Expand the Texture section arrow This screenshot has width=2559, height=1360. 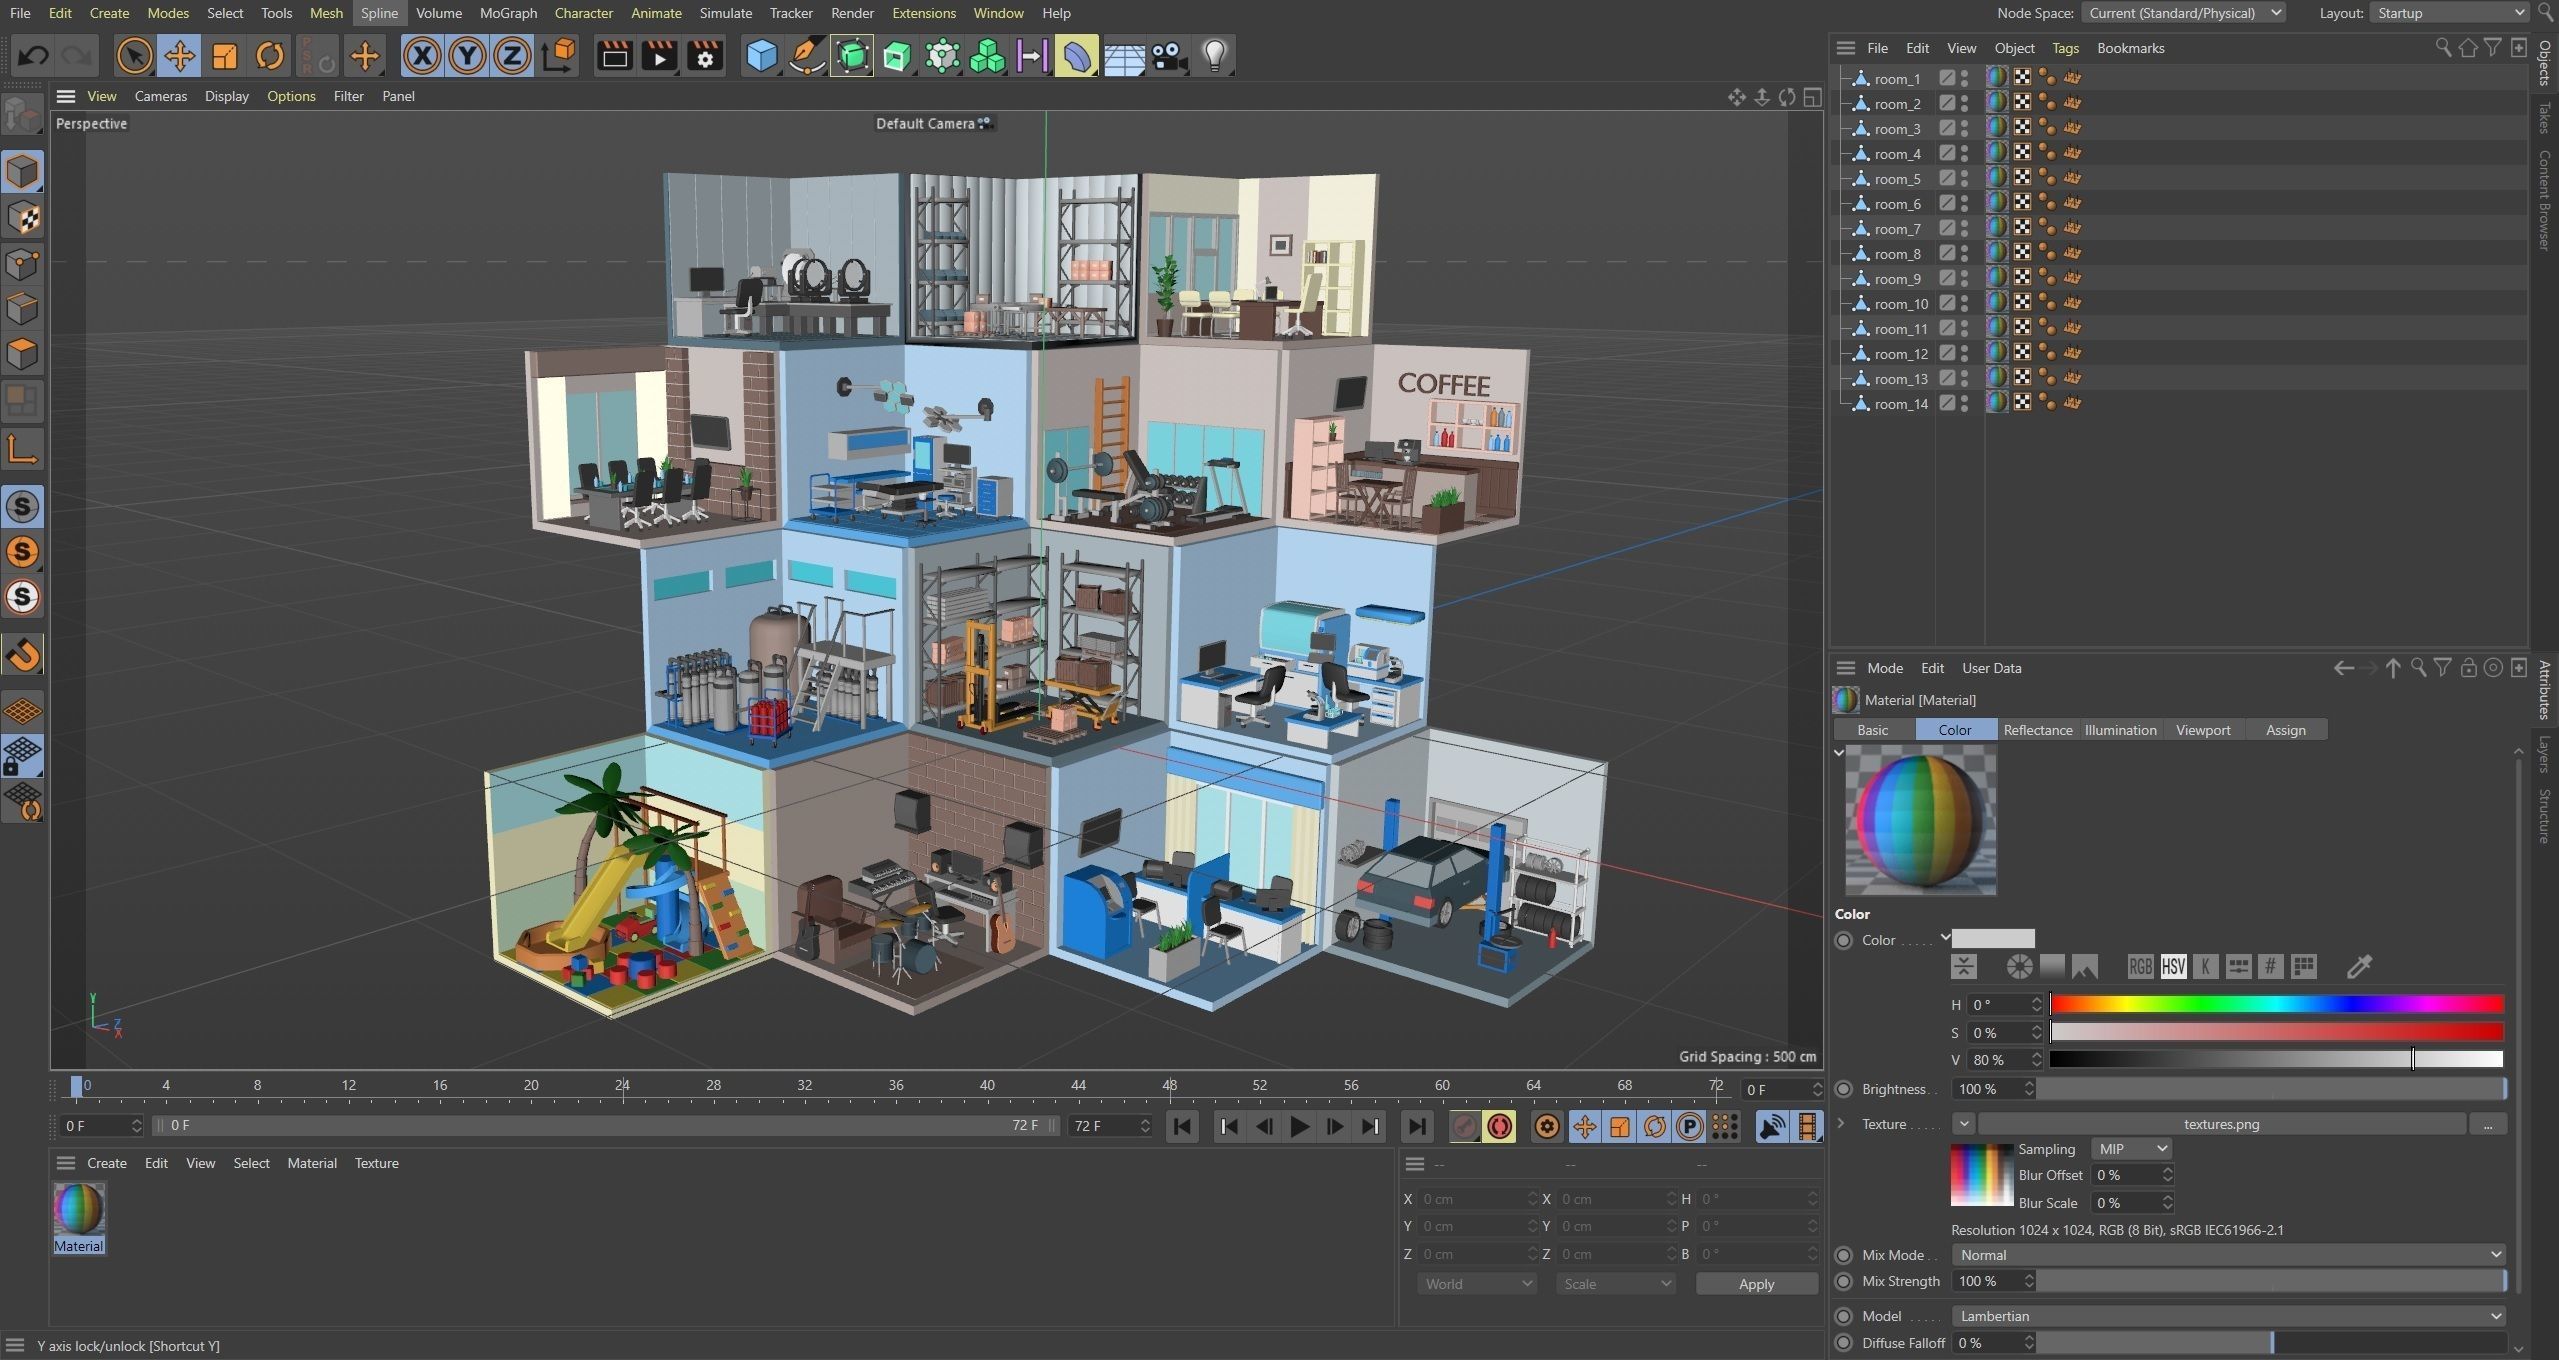click(1841, 1124)
